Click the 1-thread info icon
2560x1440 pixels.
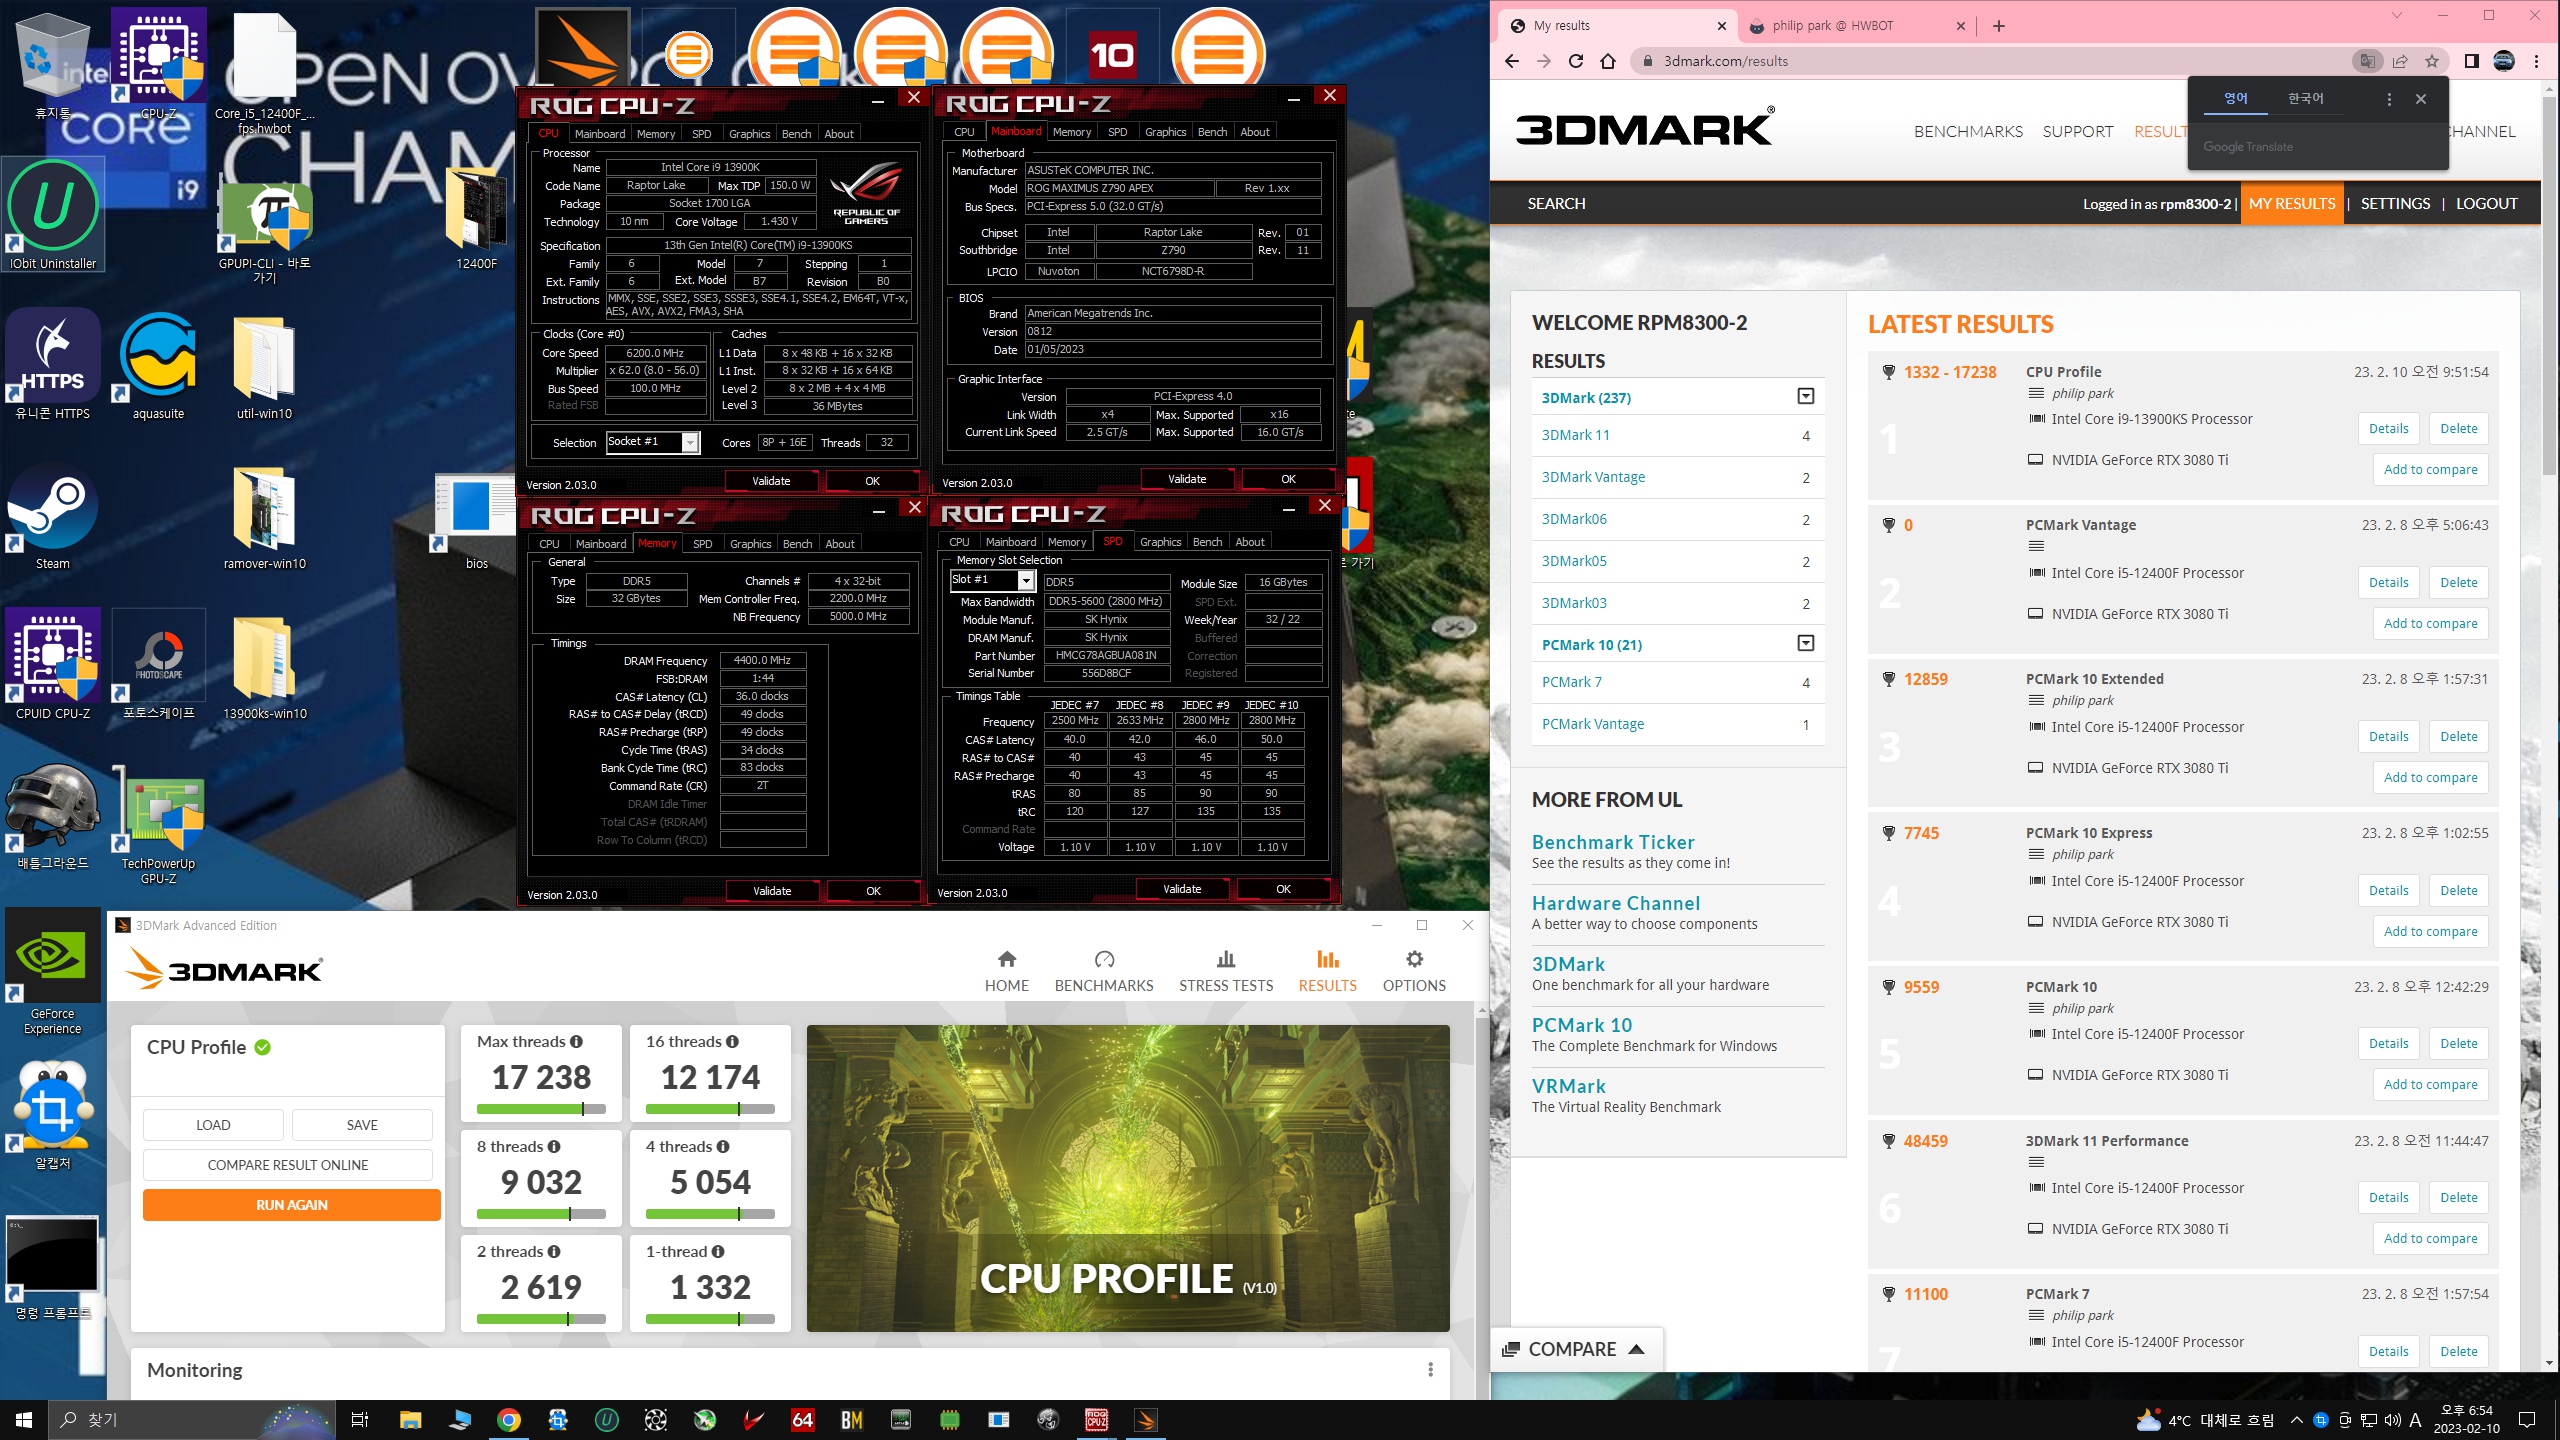tap(717, 1251)
